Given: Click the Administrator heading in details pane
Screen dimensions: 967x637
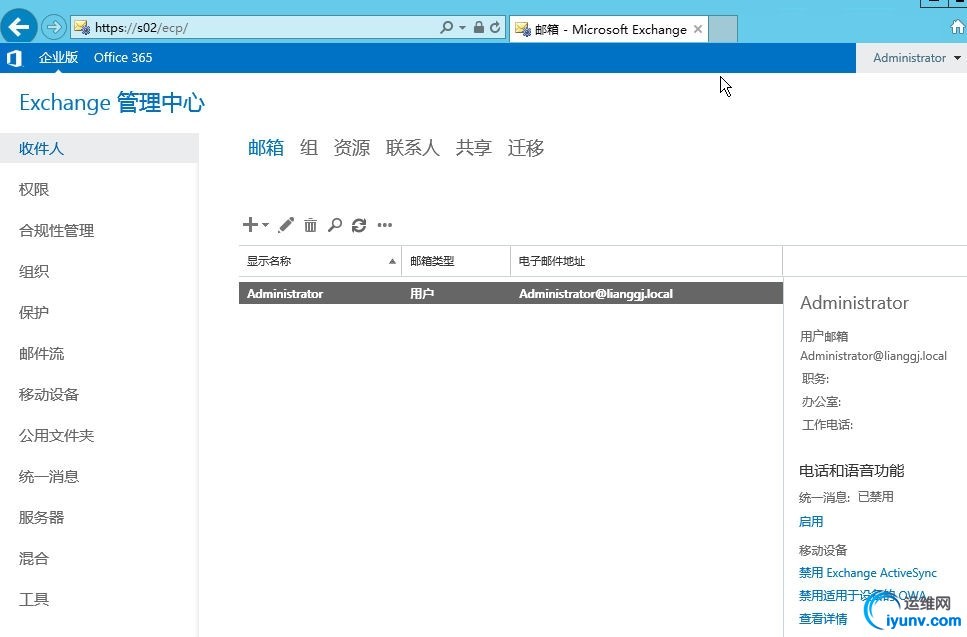Looking at the screenshot, I should click(x=854, y=303).
